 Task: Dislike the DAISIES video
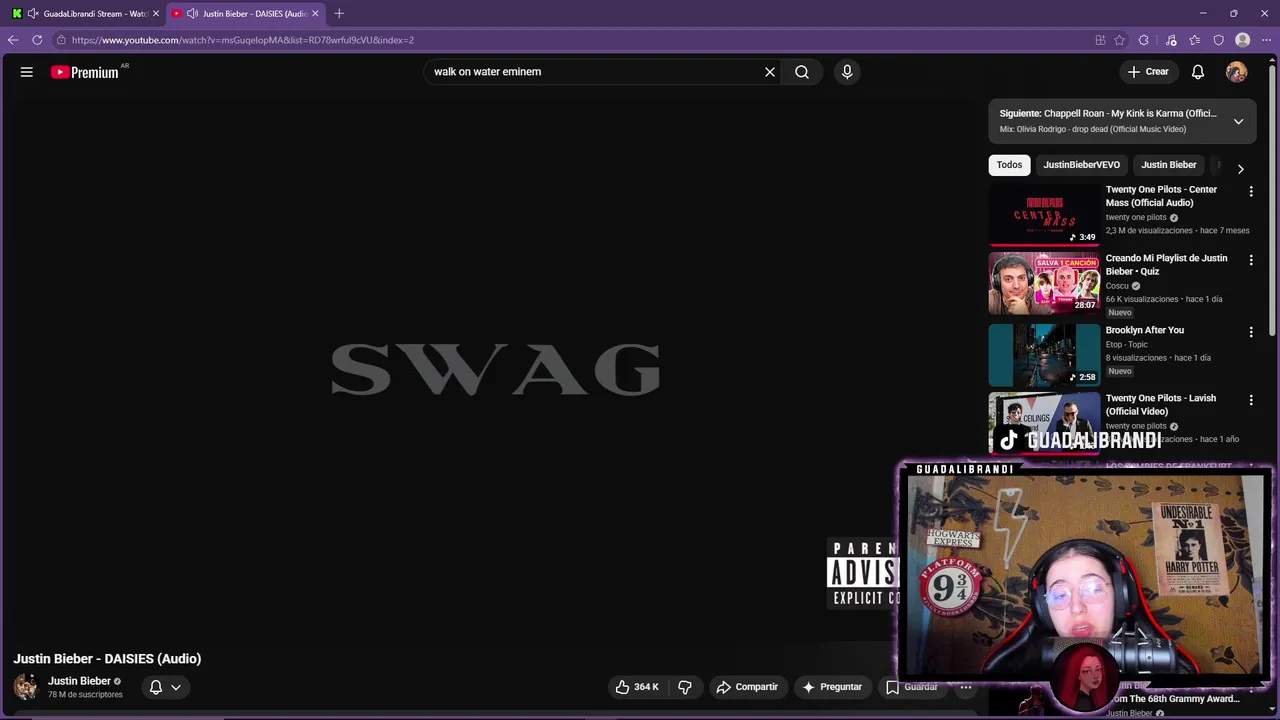pos(685,687)
